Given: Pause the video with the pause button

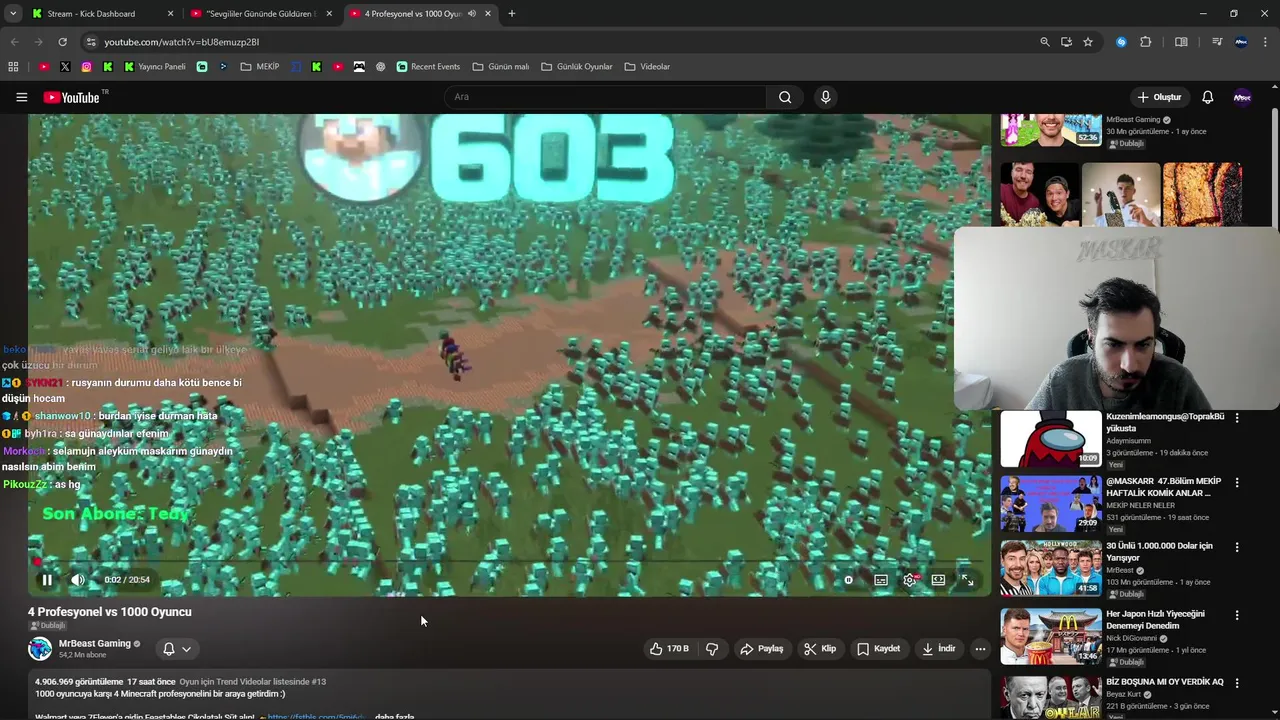Looking at the screenshot, I should (x=47, y=580).
